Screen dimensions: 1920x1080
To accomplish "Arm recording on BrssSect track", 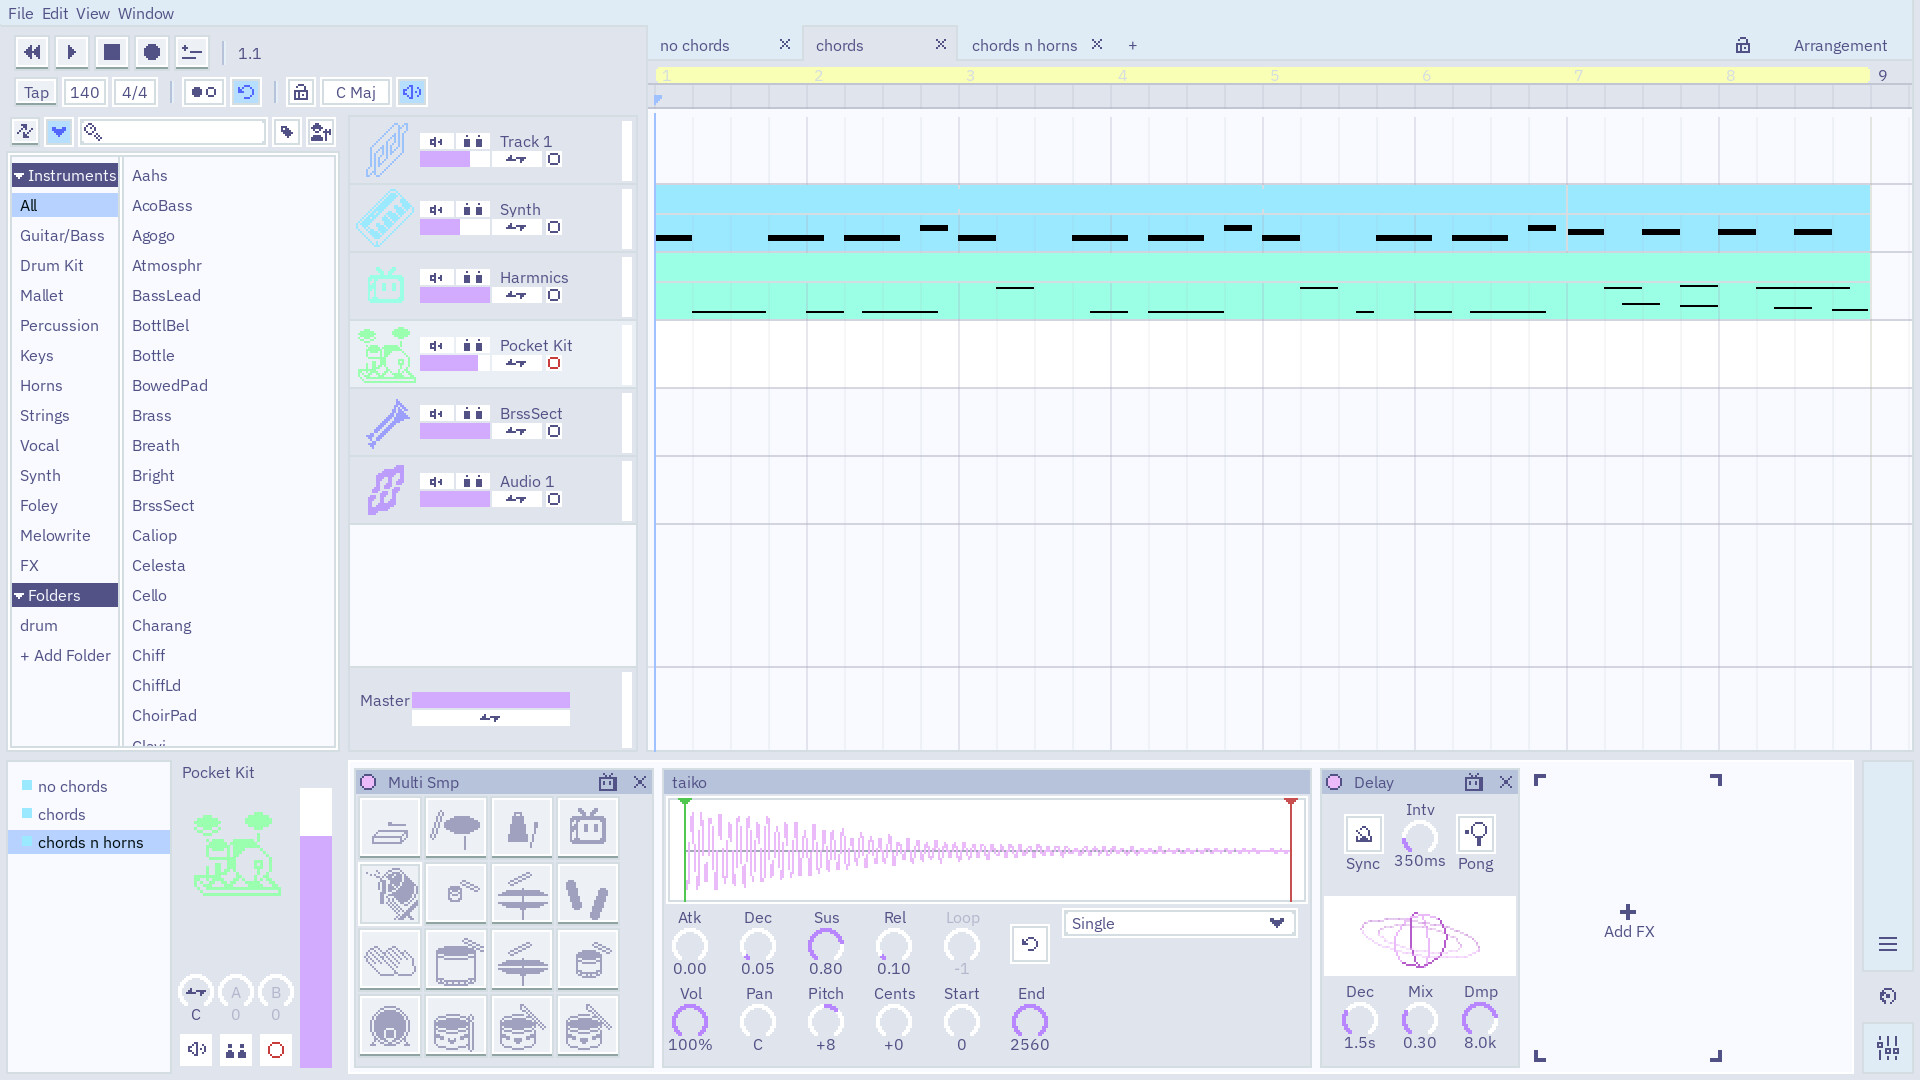I will coord(554,431).
